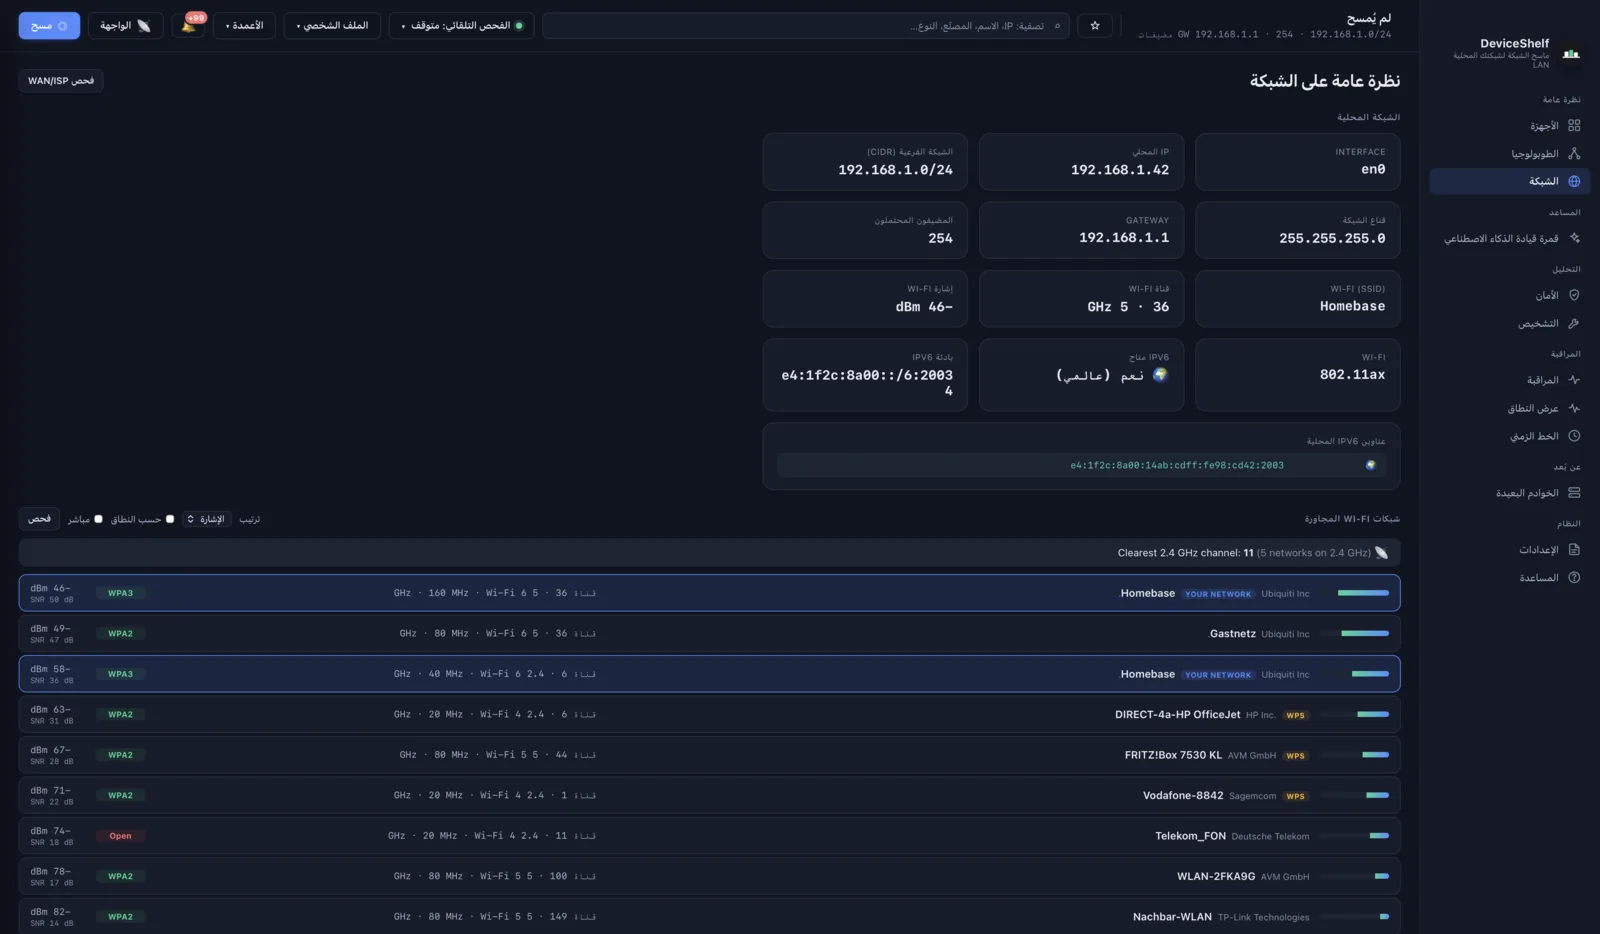1600x934 pixels.
Task: Open المراقبة pulse icon in sidebar
Action: point(1574,380)
